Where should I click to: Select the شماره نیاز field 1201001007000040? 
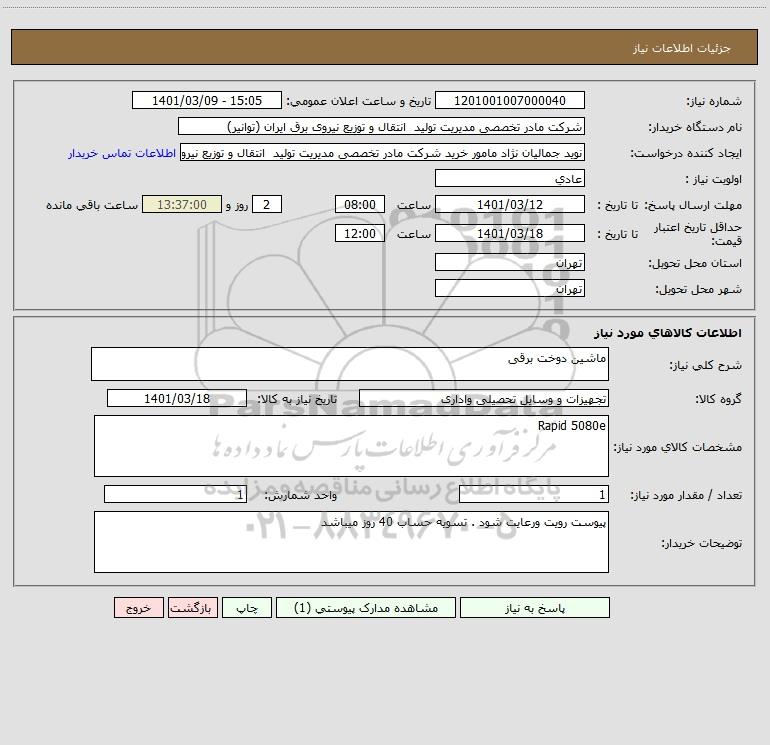510,100
